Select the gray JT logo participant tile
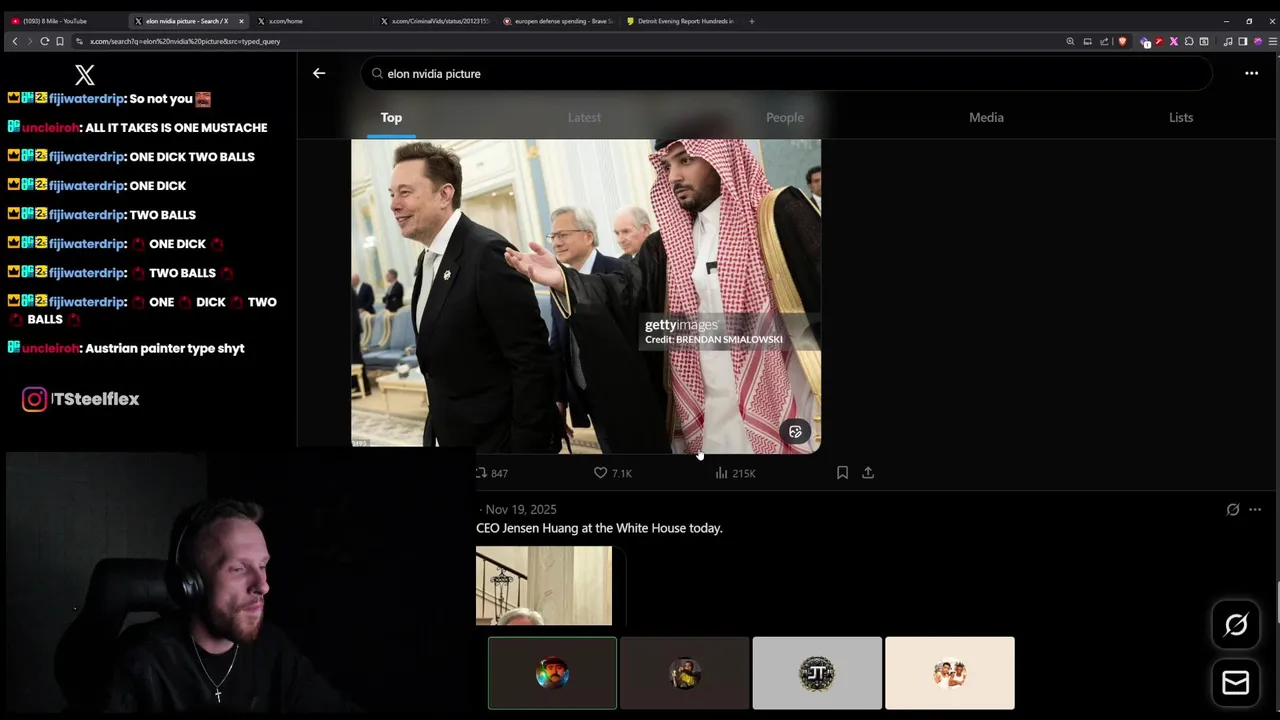This screenshot has height=720, width=1280. pyautogui.click(x=817, y=673)
